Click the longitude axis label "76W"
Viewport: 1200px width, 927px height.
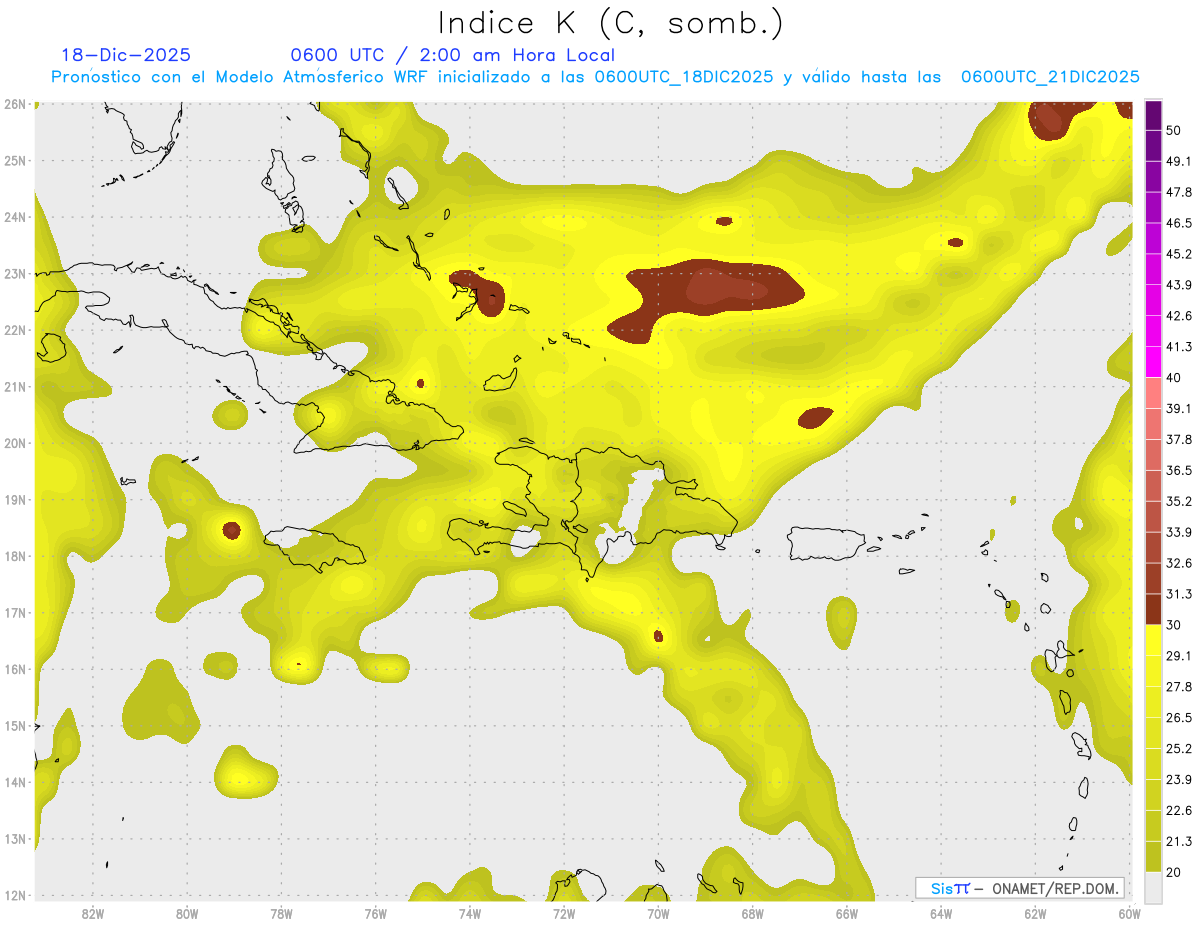point(375,913)
